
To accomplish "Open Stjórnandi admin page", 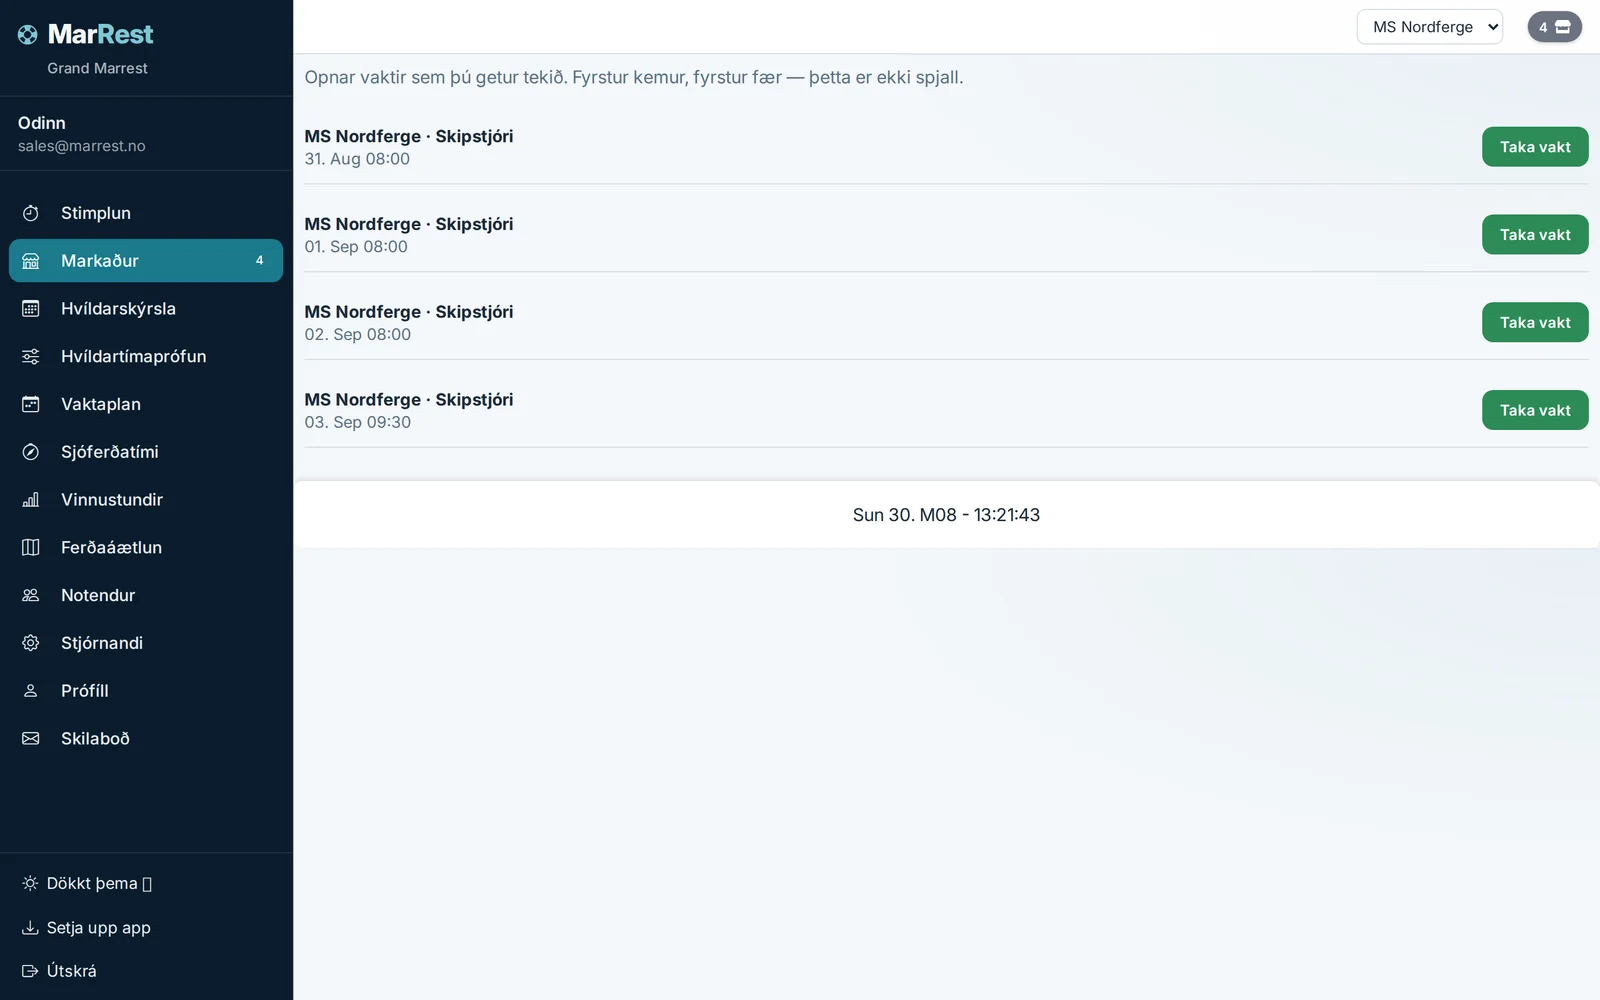I will pyautogui.click(x=146, y=643).
